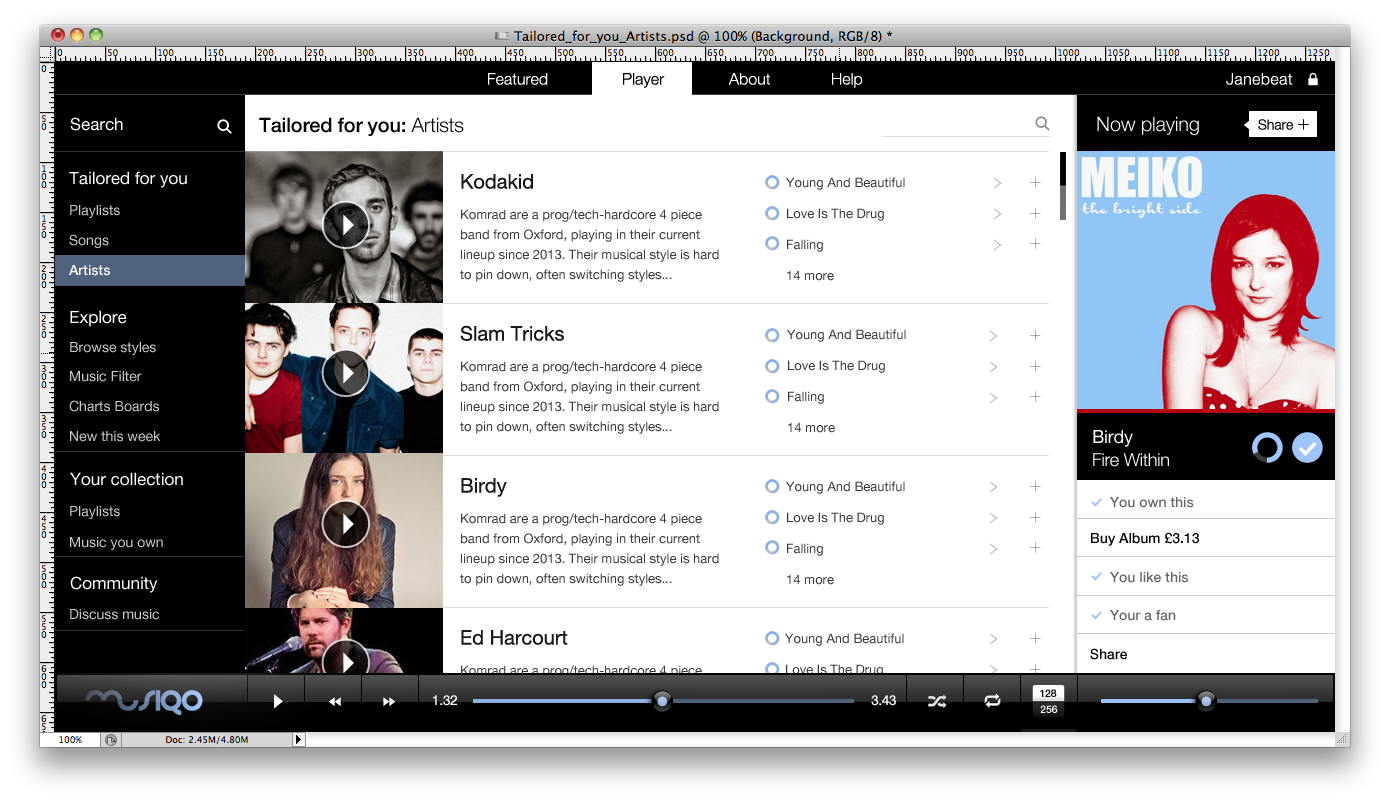
Task: Click the loading ring icon next to Birdy Fire Within
Action: [x=1267, y=447]
